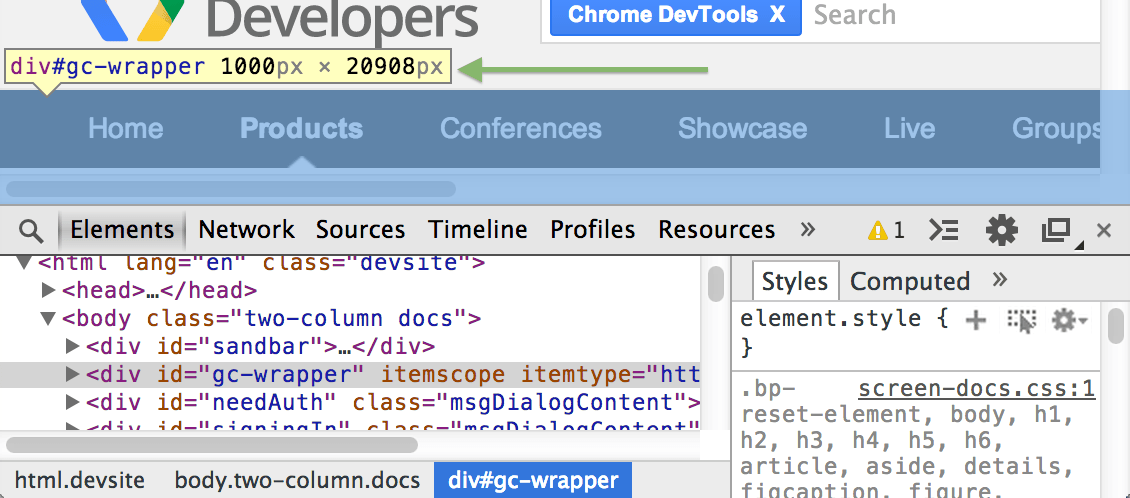
Task: Add a new style rule with plus icon
Action: pos(976,320)
